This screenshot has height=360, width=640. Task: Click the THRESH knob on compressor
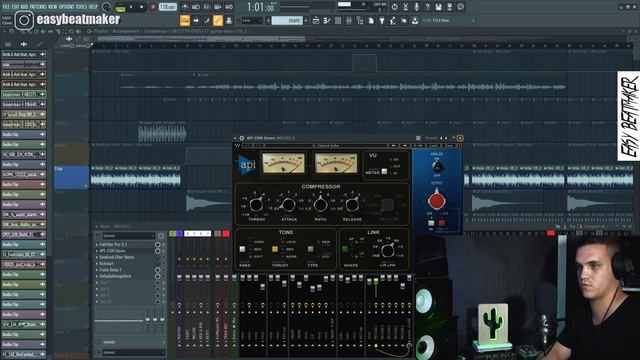coord(256,204)
